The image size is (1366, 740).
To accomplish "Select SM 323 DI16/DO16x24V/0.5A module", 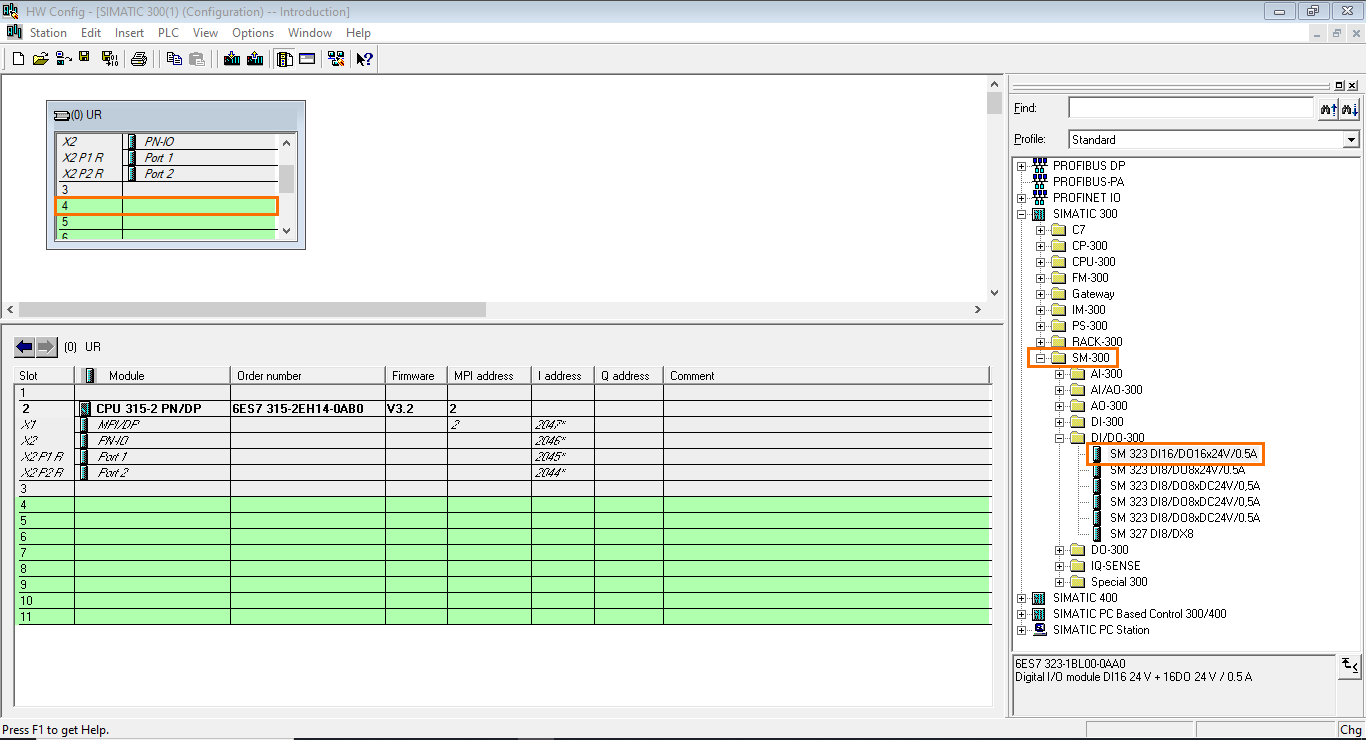I will tap(1184, 454).
